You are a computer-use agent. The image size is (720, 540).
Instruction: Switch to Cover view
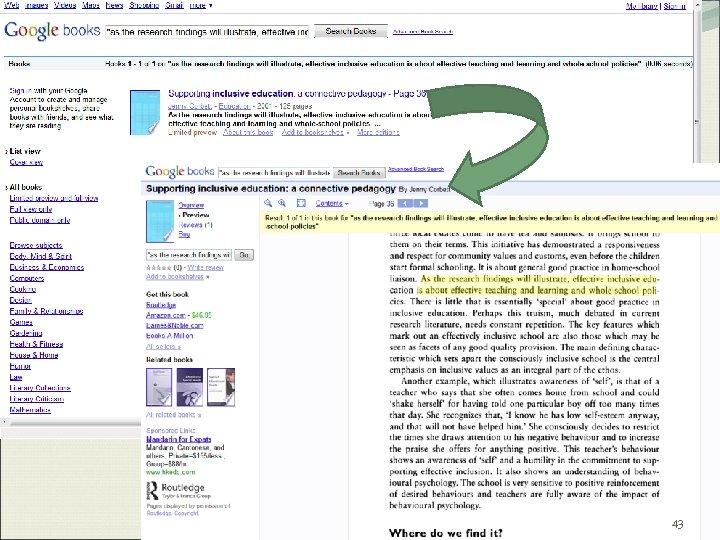(x=26, y=162)
